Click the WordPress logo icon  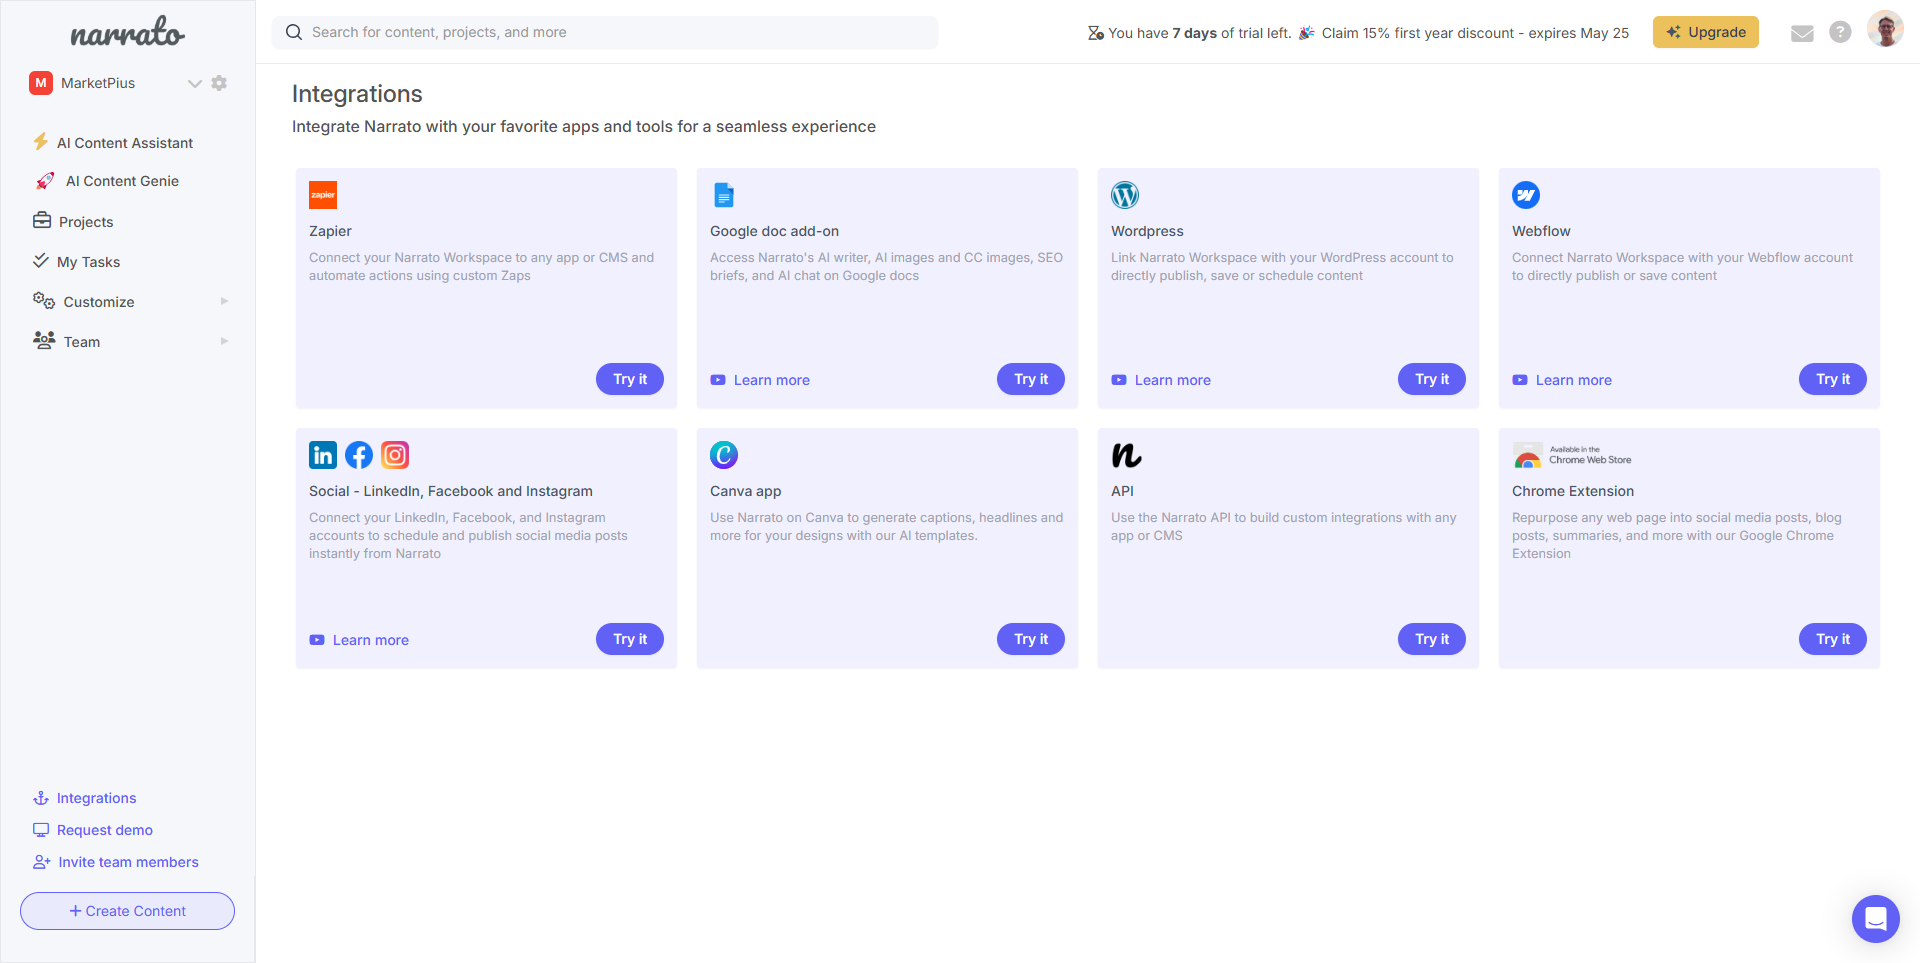(1125, 195)
